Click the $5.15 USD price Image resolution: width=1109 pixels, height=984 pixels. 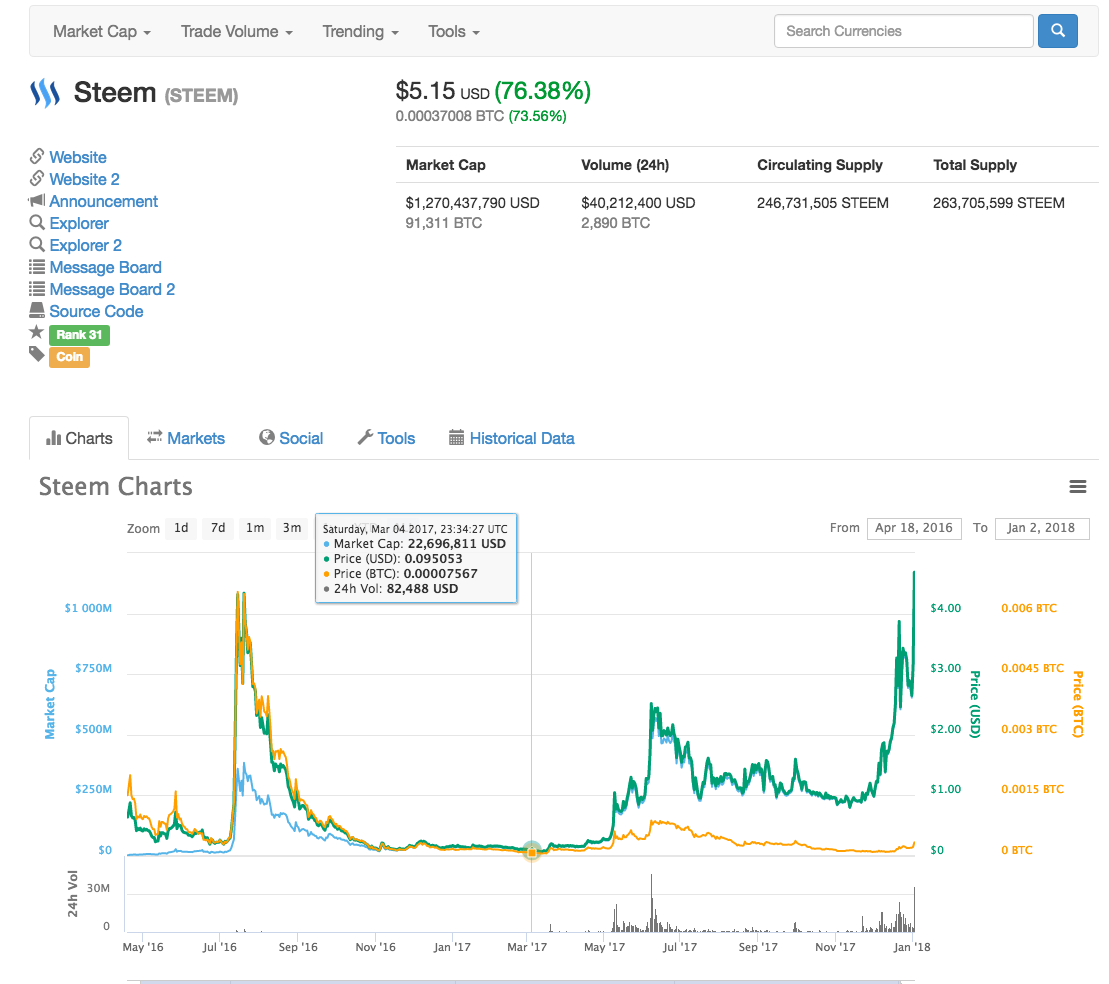coord(442,91)
